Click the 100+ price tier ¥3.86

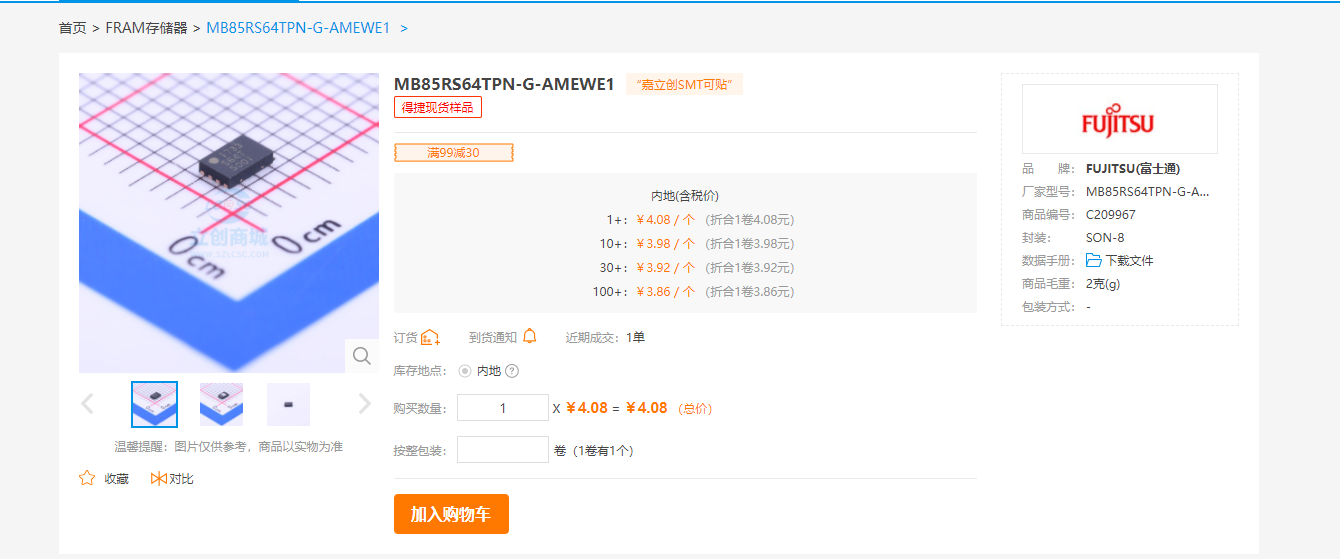click(666, 292)
